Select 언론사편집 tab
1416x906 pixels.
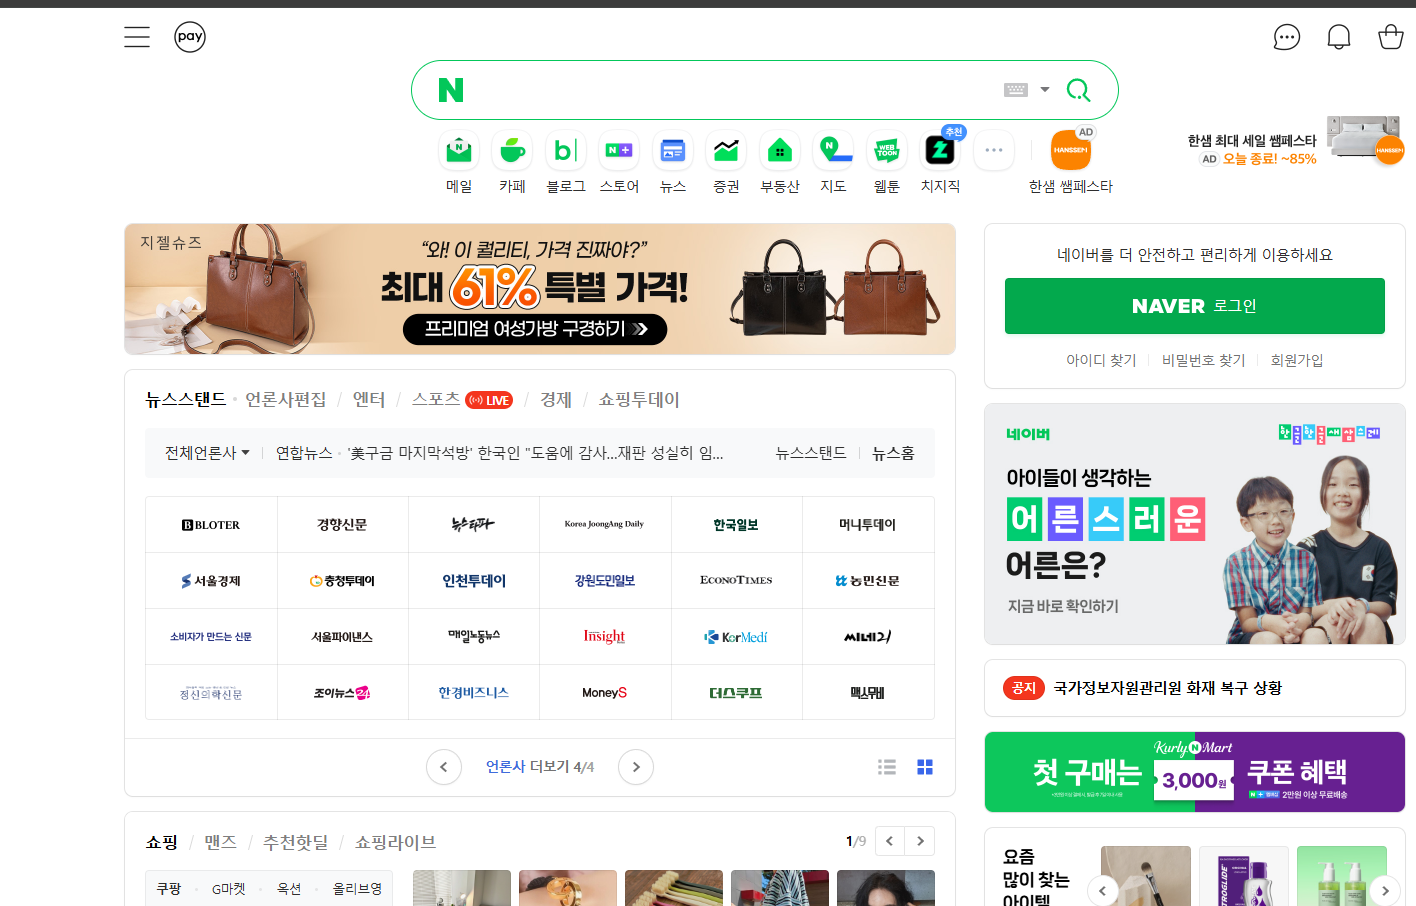click(x=286, y=400)
